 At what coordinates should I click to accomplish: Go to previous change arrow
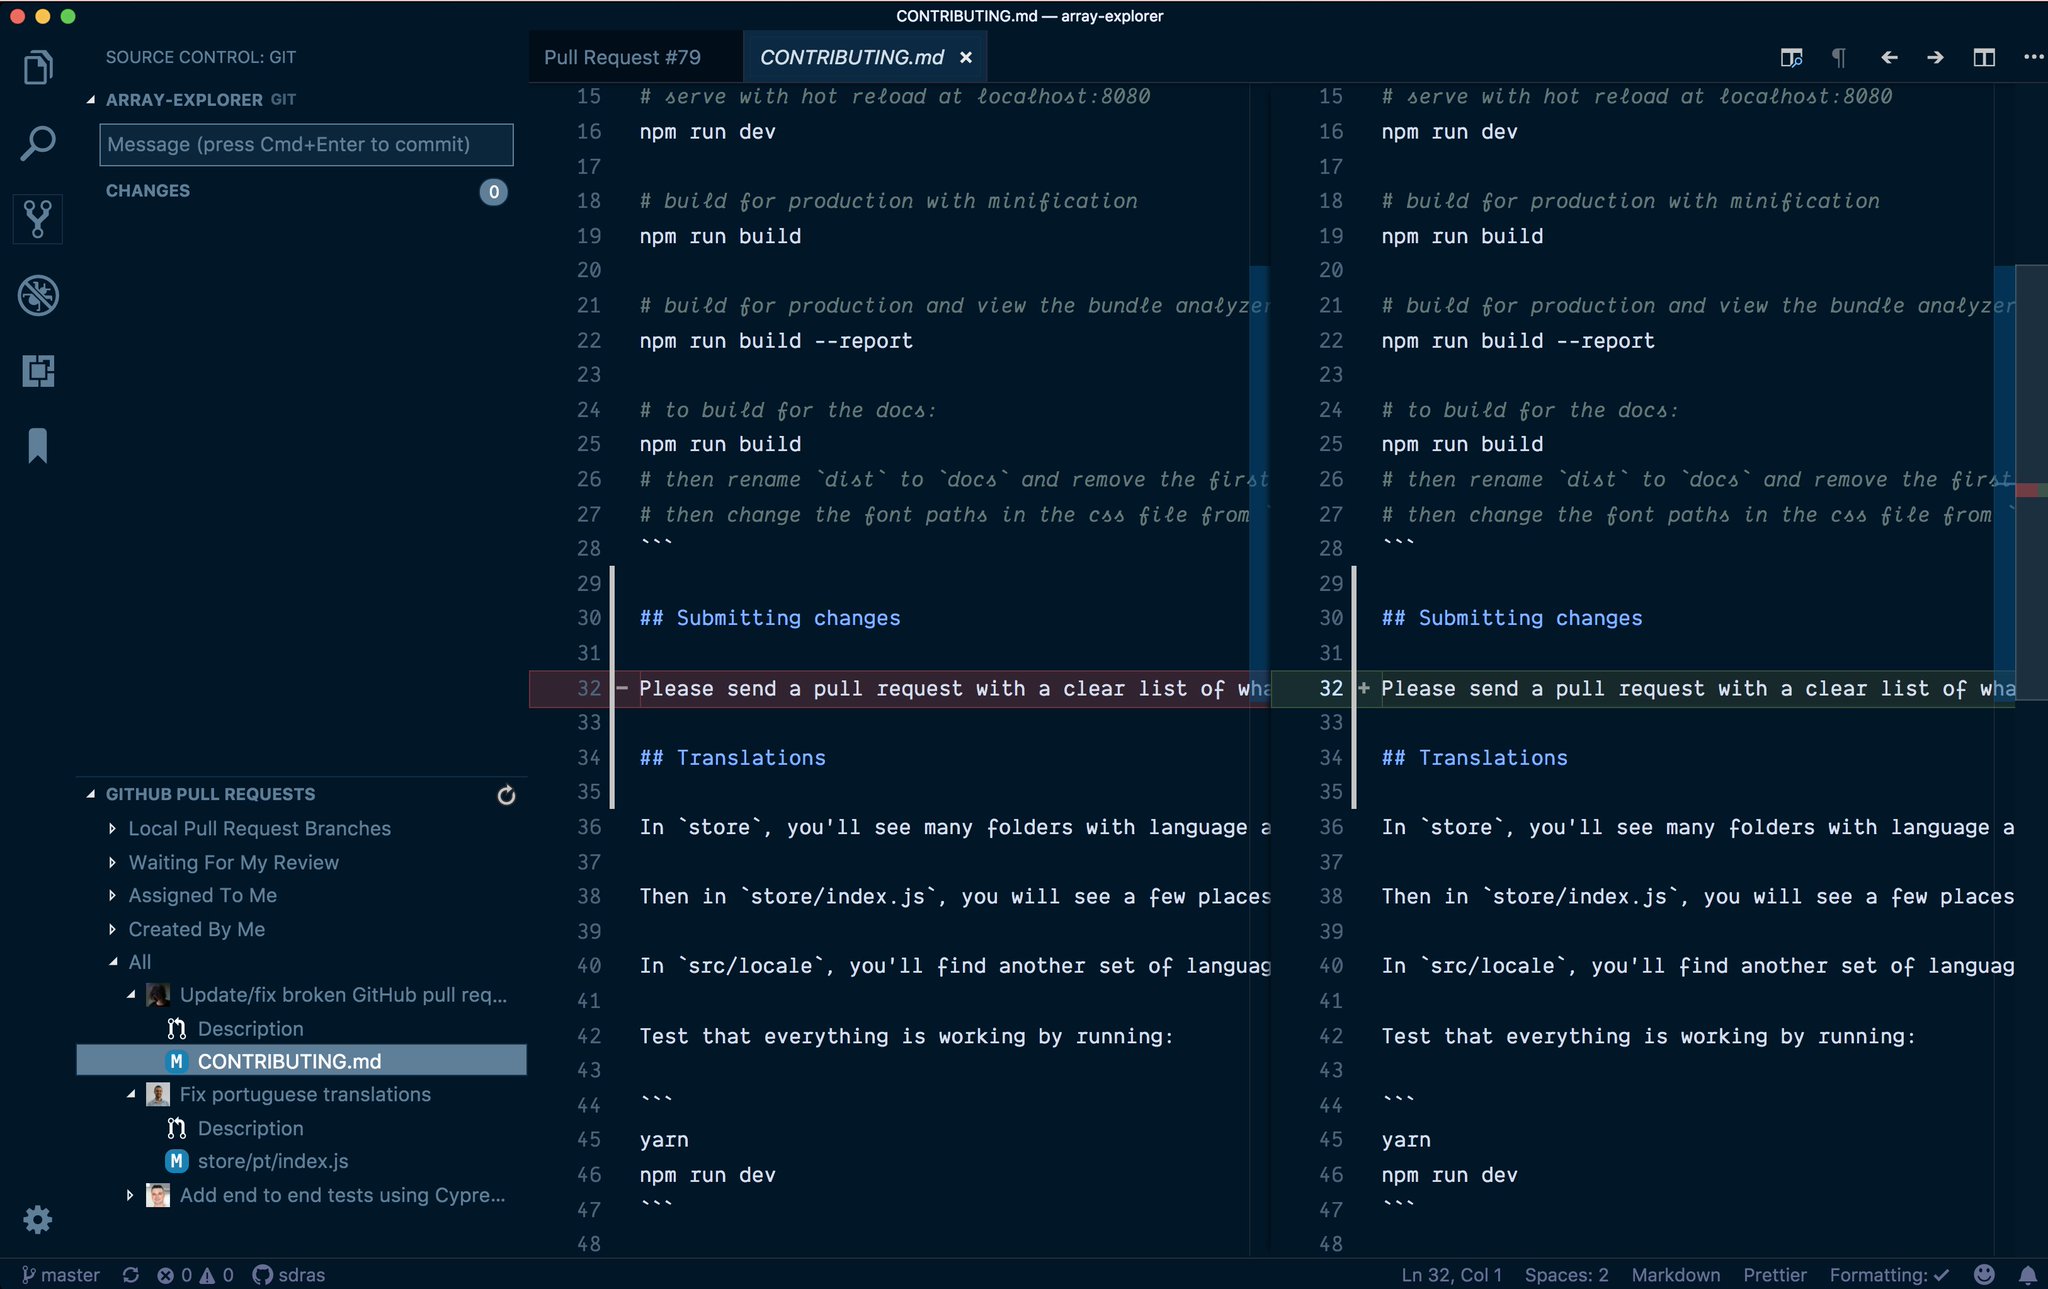(x=1889, y=58)
